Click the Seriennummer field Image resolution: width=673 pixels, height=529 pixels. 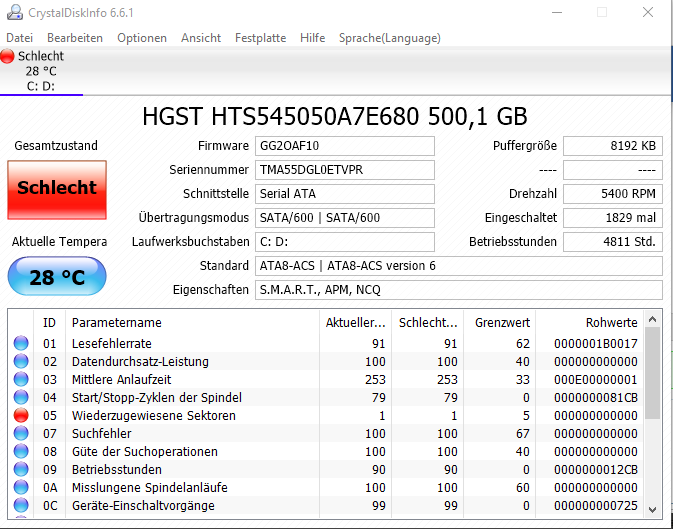tap(345, 170)
